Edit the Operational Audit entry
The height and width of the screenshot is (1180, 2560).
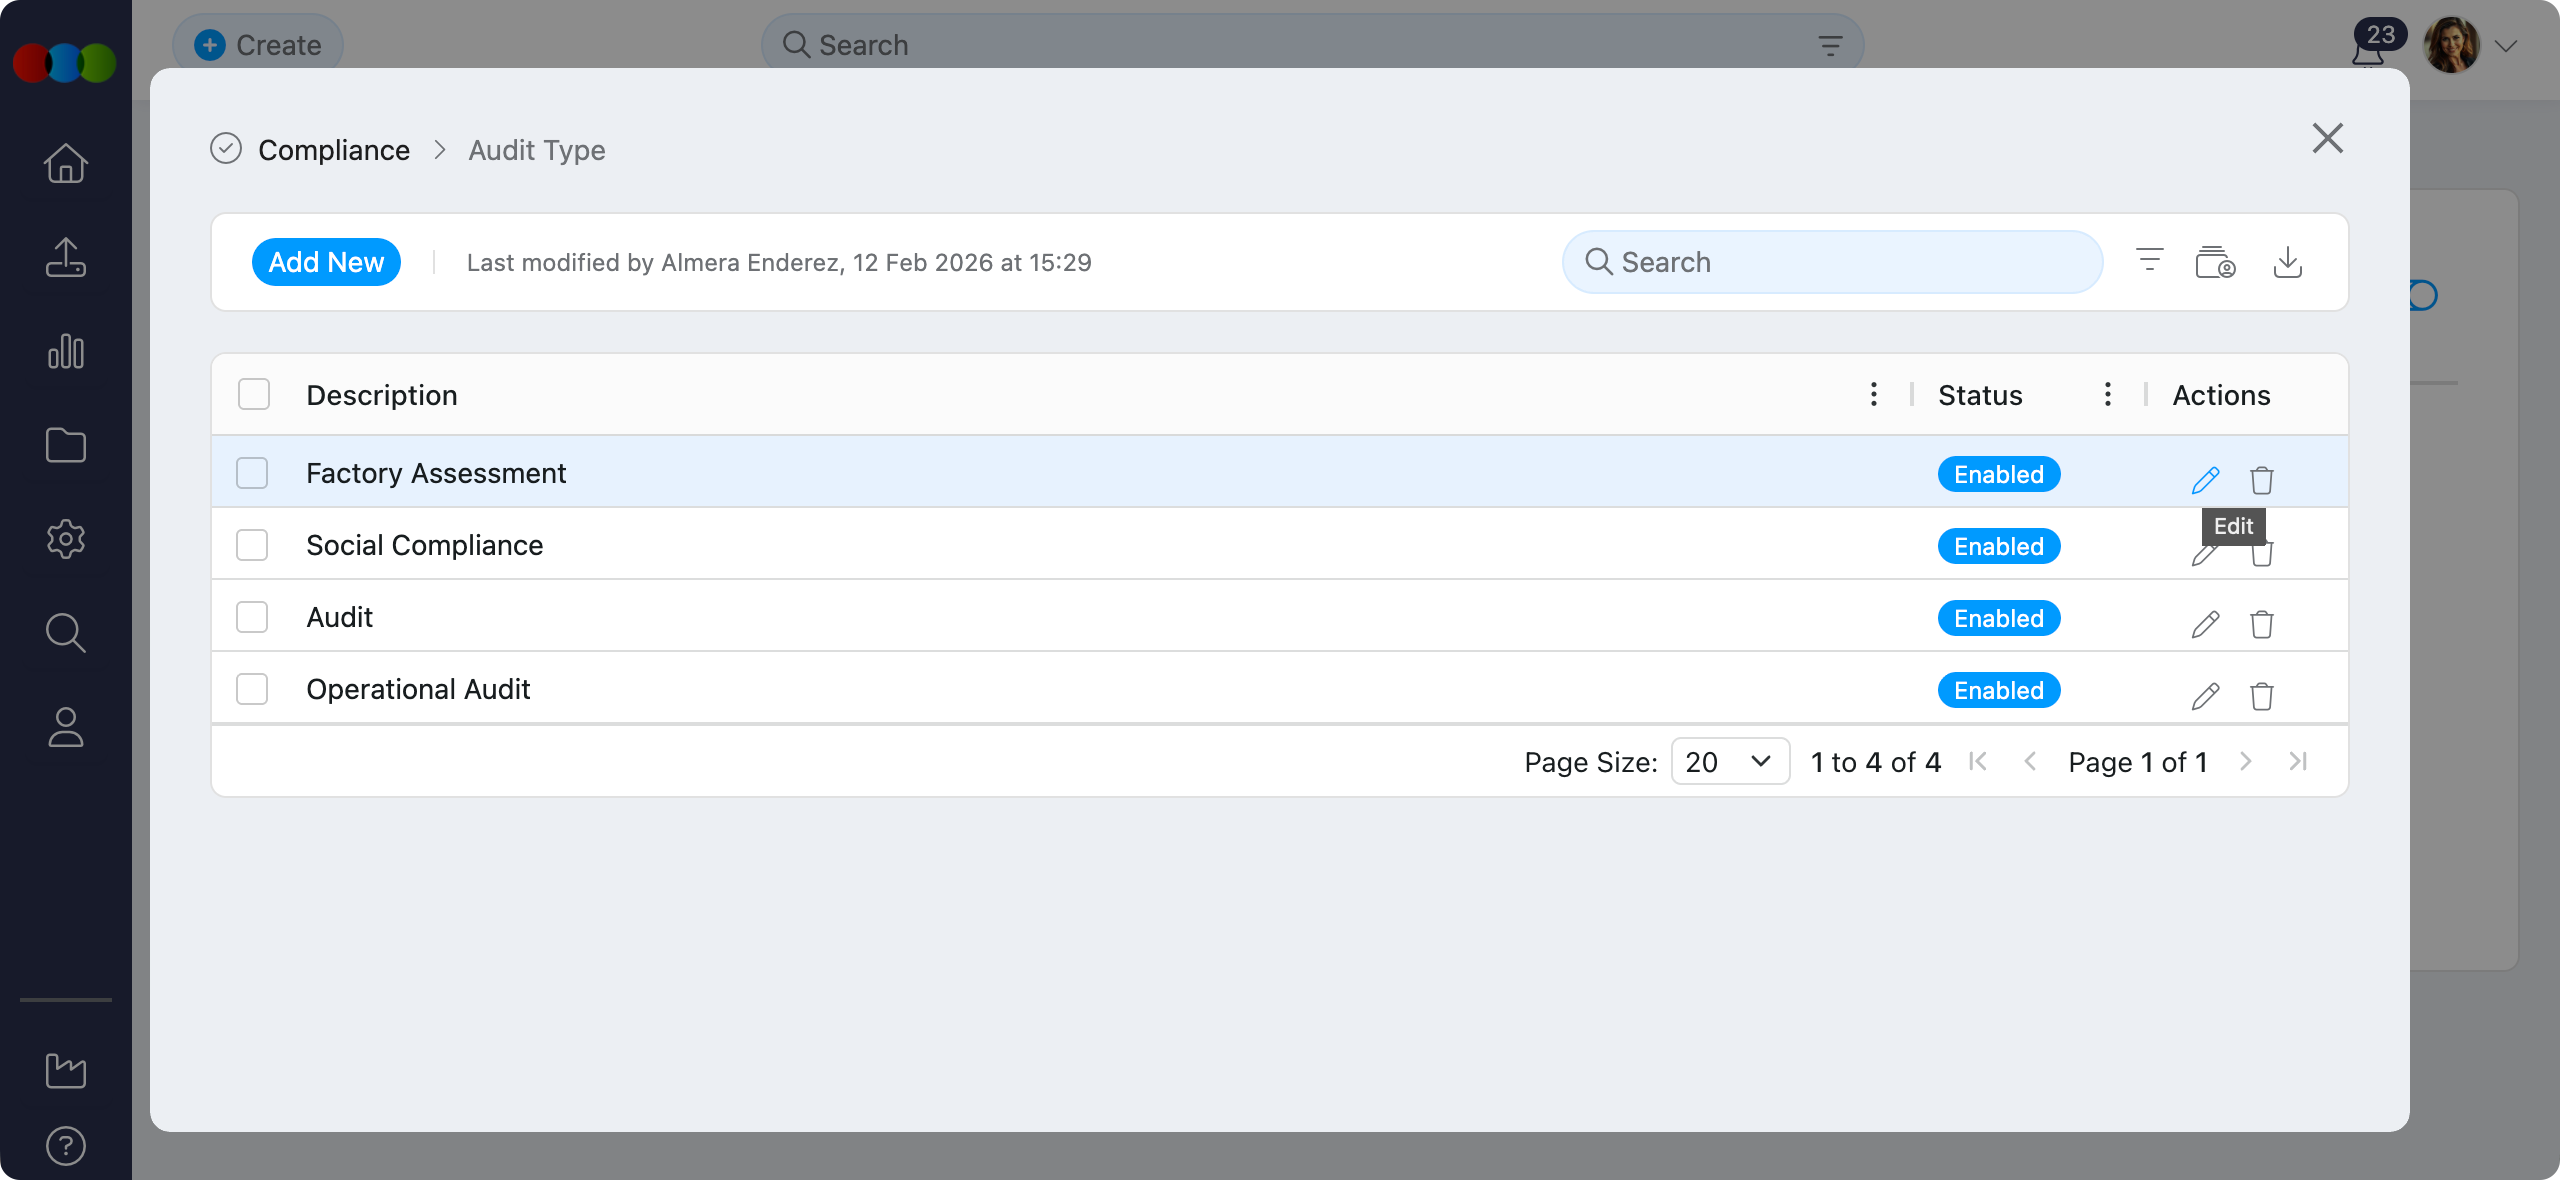point(2205,696)
